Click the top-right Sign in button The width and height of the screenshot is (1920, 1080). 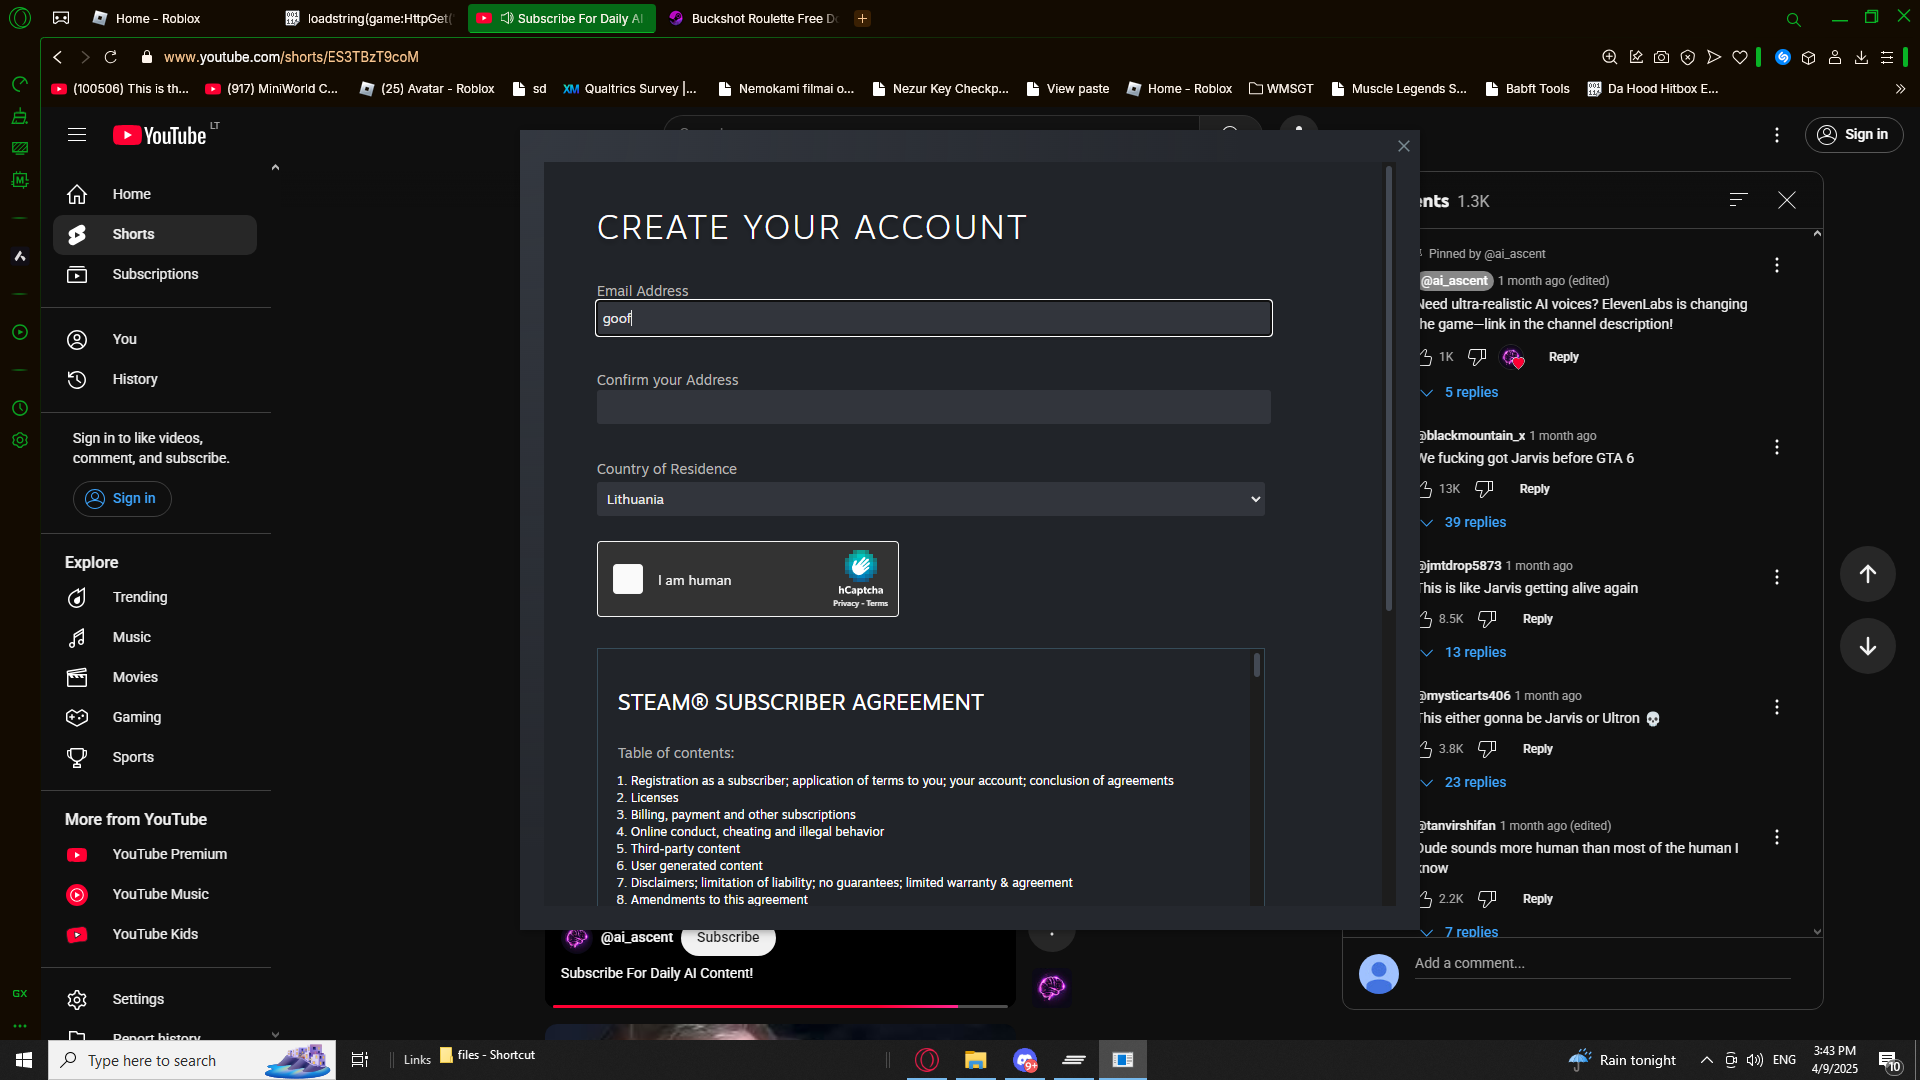click(1854, 135)
